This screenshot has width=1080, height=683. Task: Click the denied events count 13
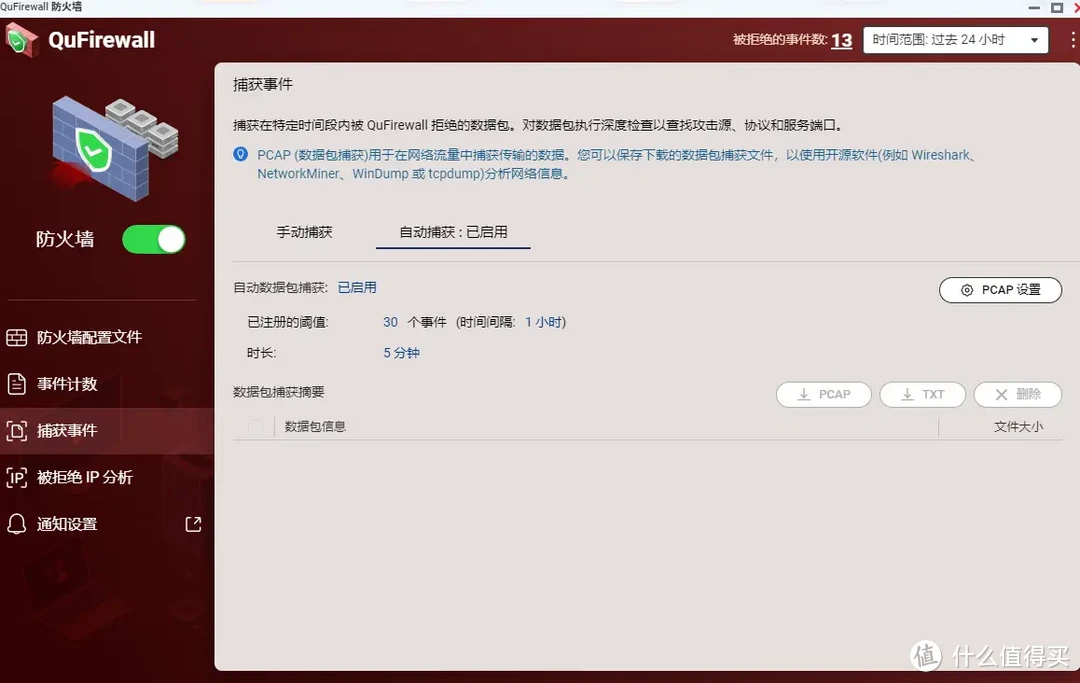(x=841, y=41)
